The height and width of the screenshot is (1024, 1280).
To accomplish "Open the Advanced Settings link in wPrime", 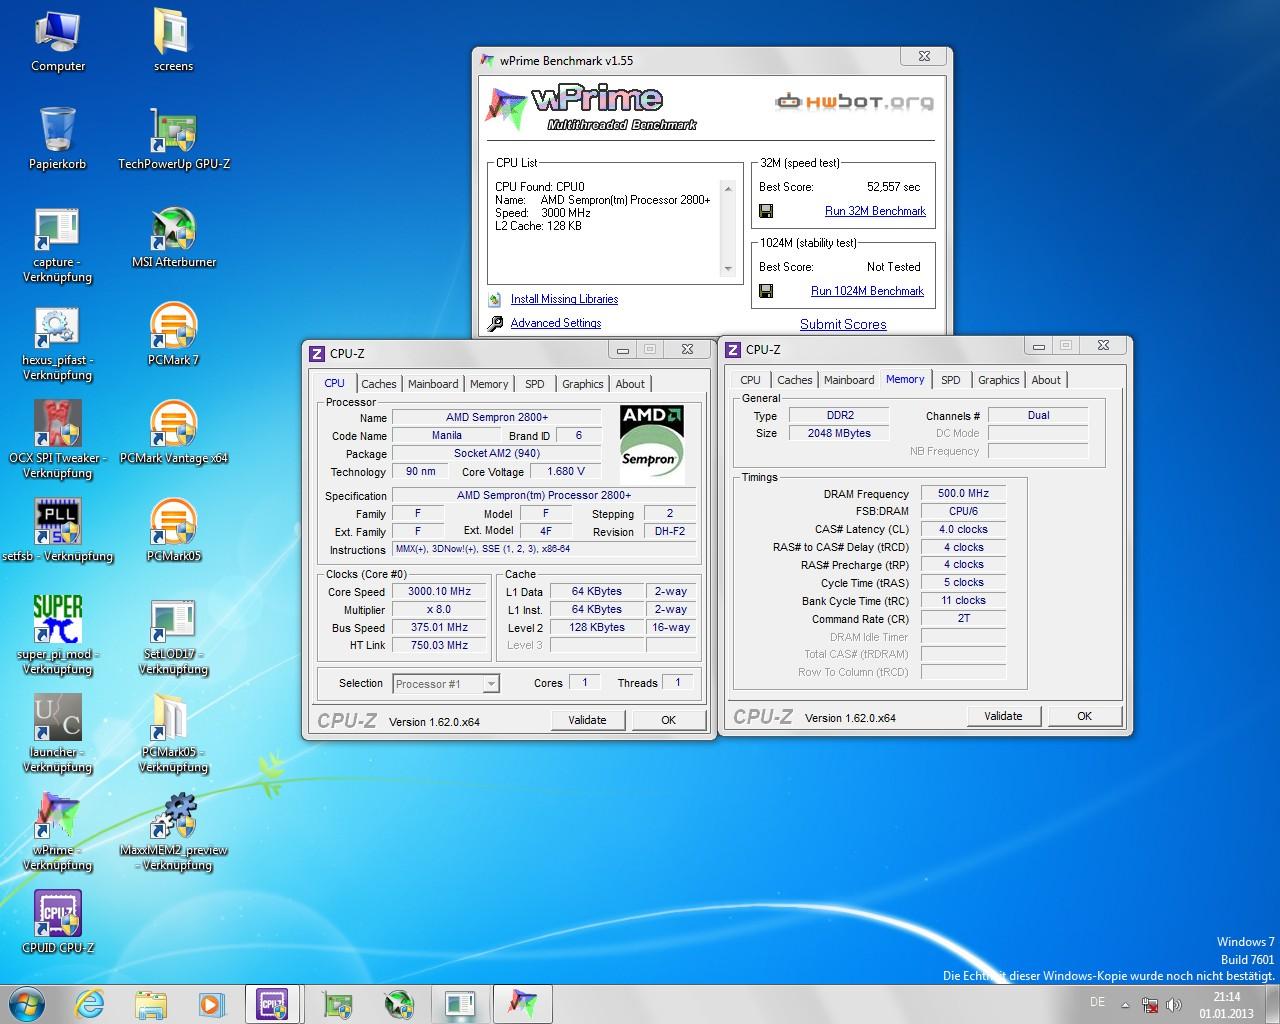I will 556,323.
